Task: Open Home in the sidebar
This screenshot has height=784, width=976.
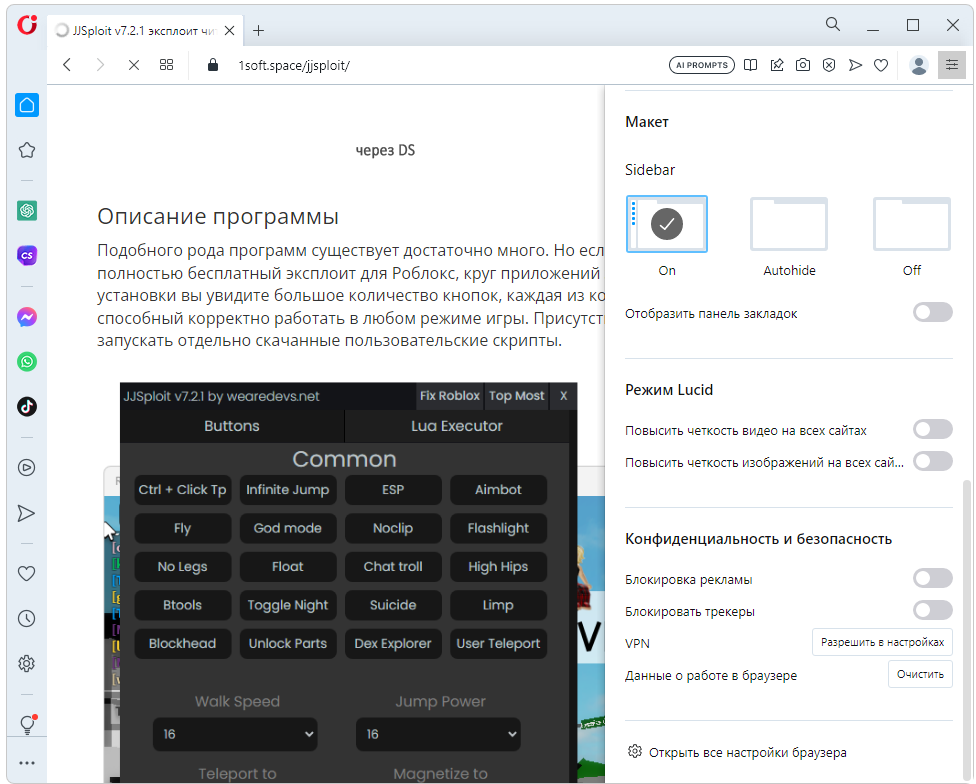Action: point(27,105)
